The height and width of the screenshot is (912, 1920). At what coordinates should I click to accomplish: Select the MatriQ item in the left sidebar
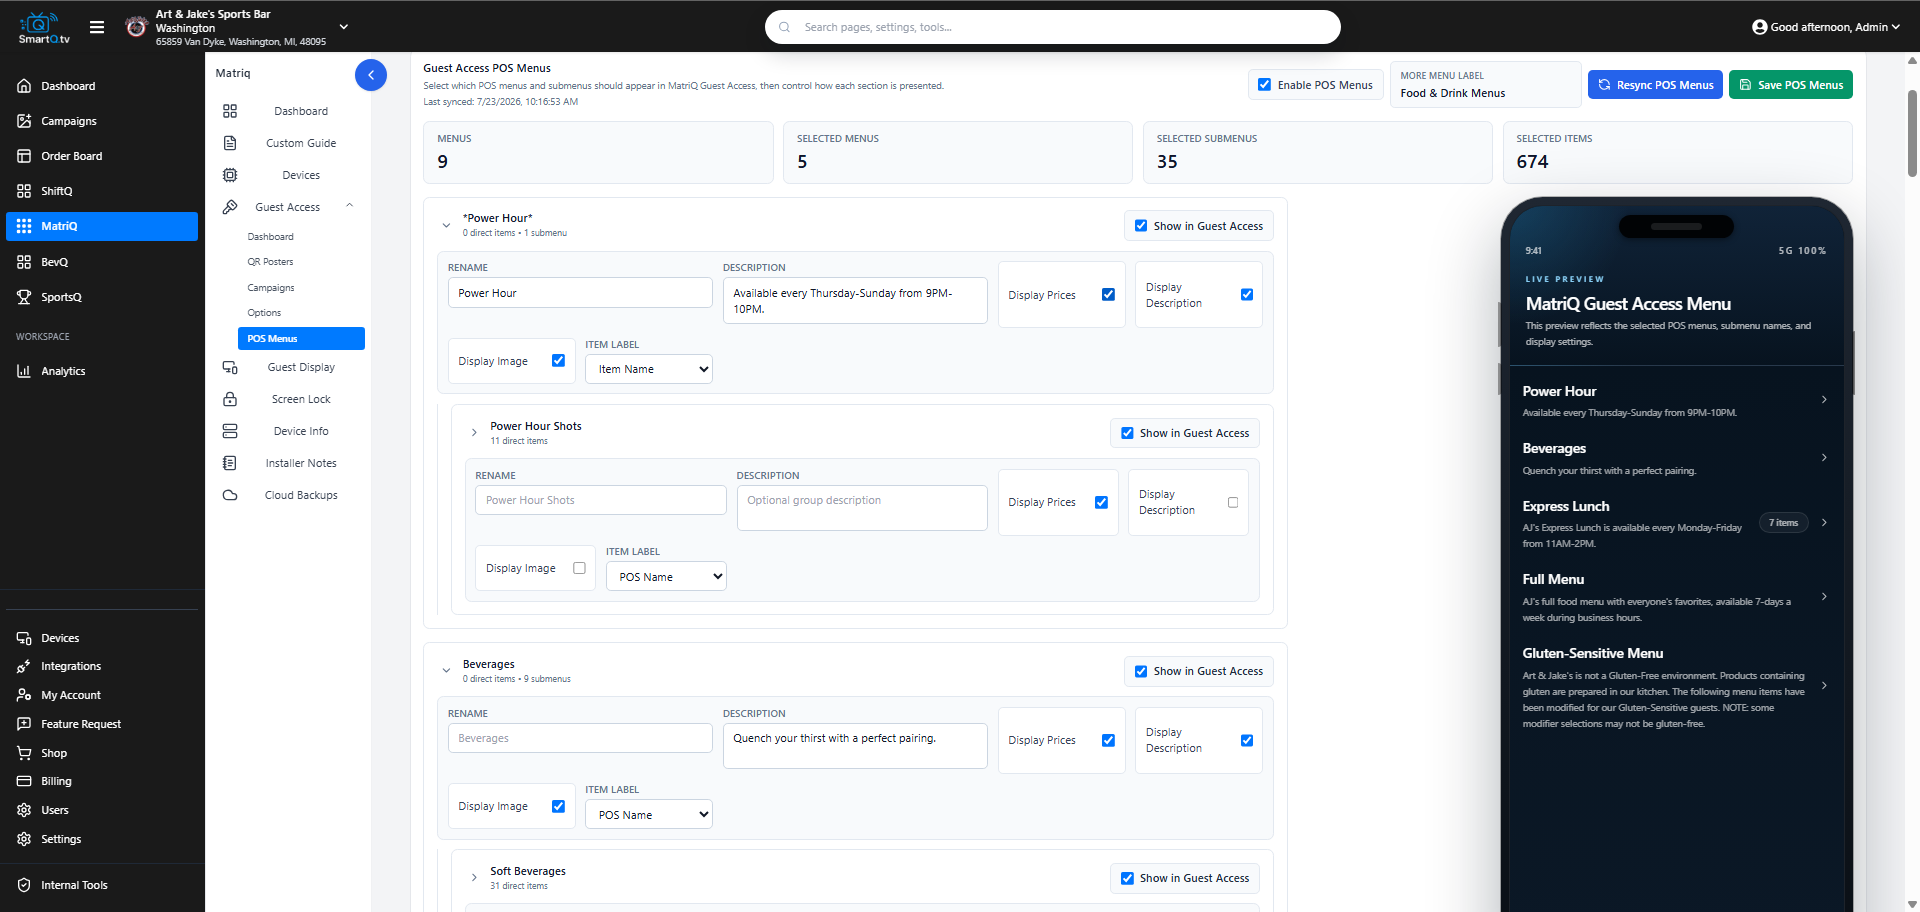click(102, 226)
